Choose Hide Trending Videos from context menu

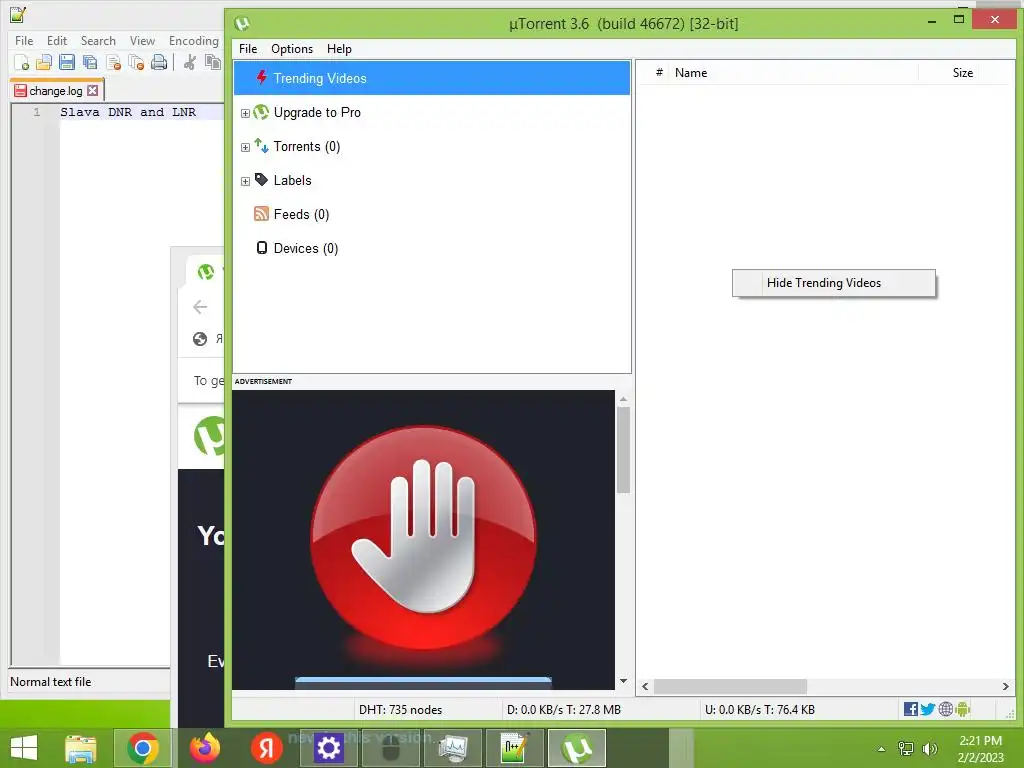point(833,283)
